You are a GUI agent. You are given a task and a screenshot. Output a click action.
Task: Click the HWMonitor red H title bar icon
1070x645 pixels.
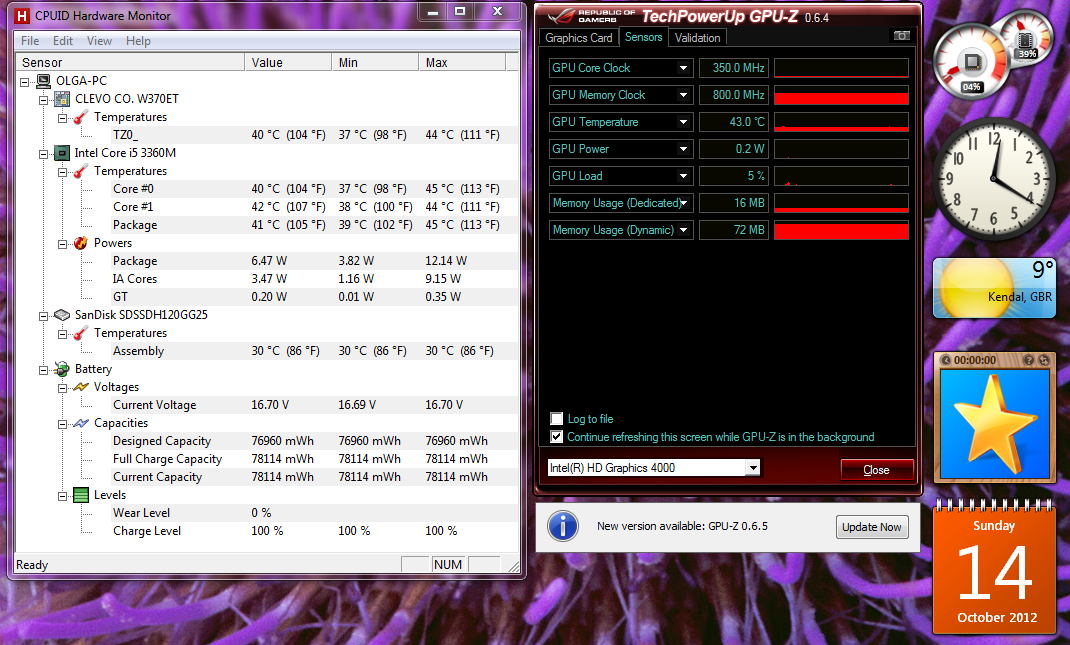point(23,15)
